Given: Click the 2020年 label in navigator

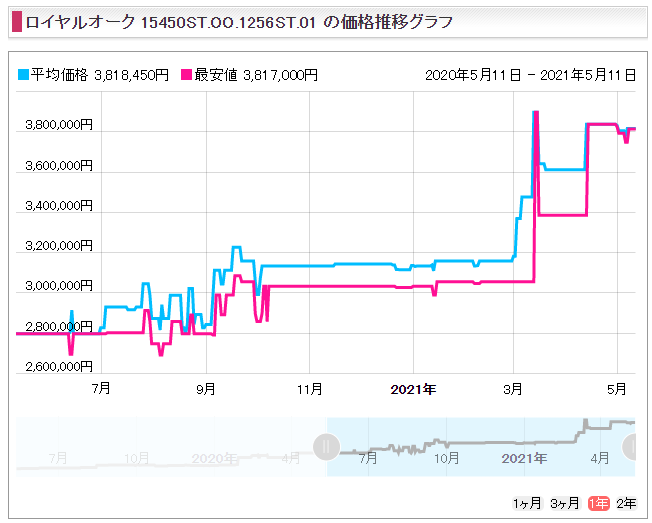Looking at the screenshot, I should point(215,458).
